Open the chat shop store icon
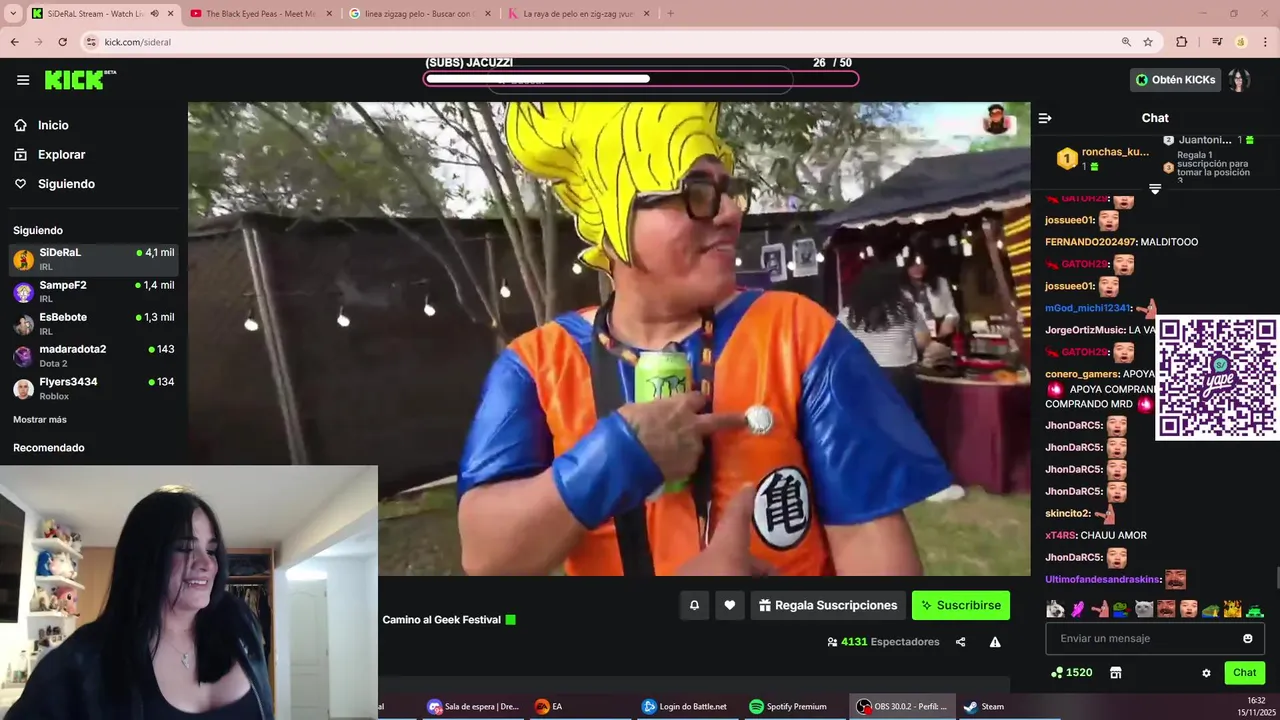1280x720 pixels. pyautogui.click(x=1116, y=673)
